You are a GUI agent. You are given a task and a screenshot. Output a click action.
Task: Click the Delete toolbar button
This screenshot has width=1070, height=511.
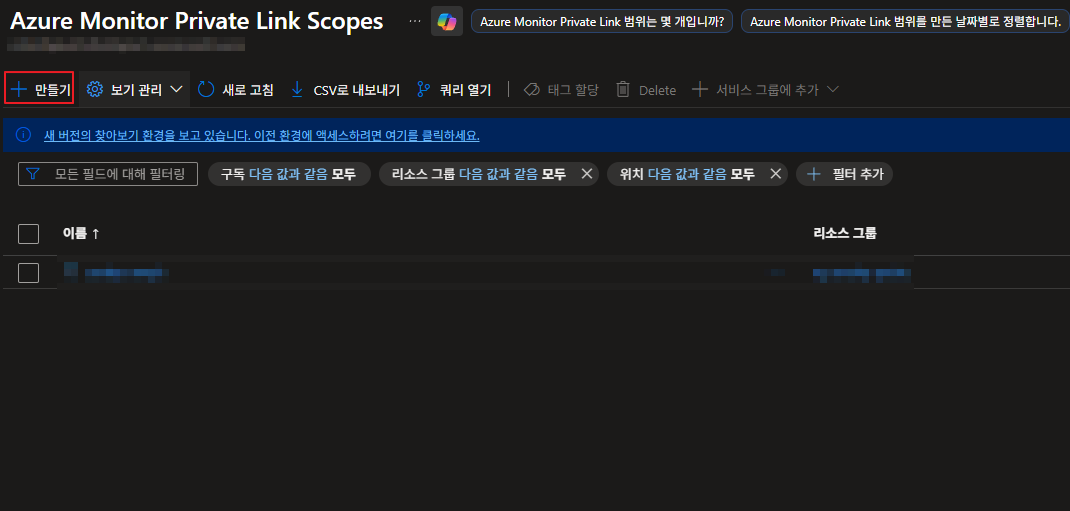coord(646,90)
